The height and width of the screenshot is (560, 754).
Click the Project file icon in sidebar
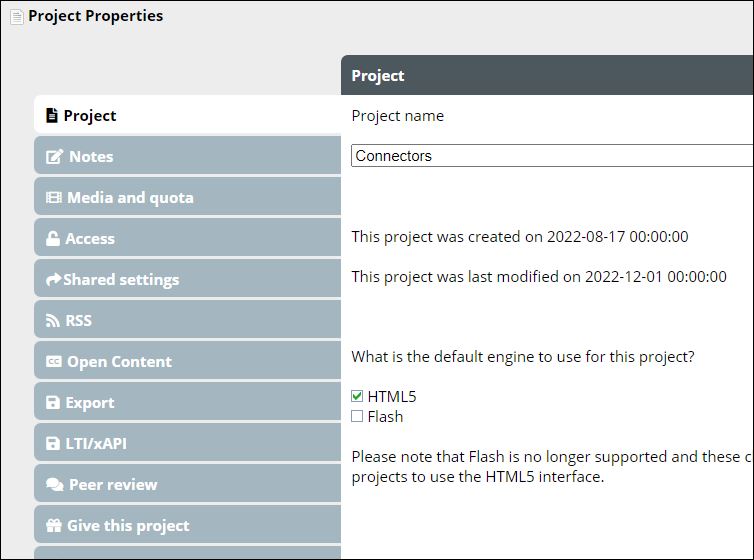coord(52,116)
